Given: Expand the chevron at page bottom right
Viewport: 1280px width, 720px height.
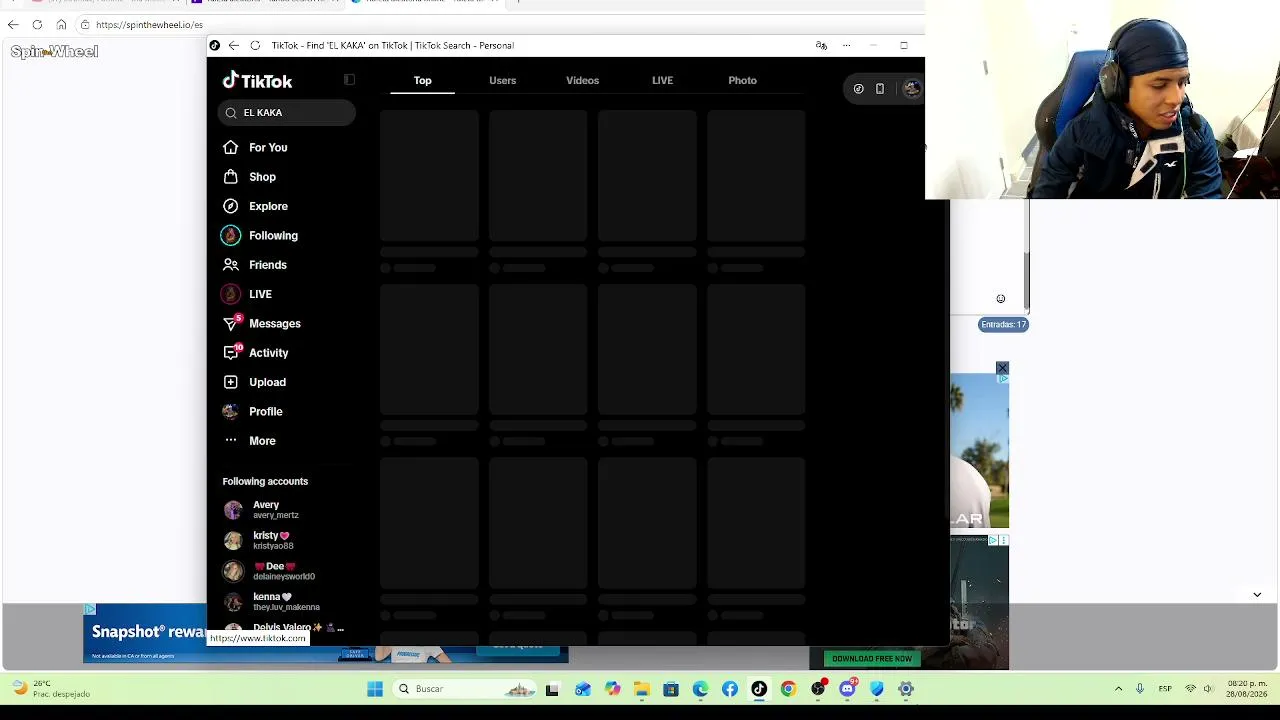Looking at the screenshot, I should [1257, 595].
